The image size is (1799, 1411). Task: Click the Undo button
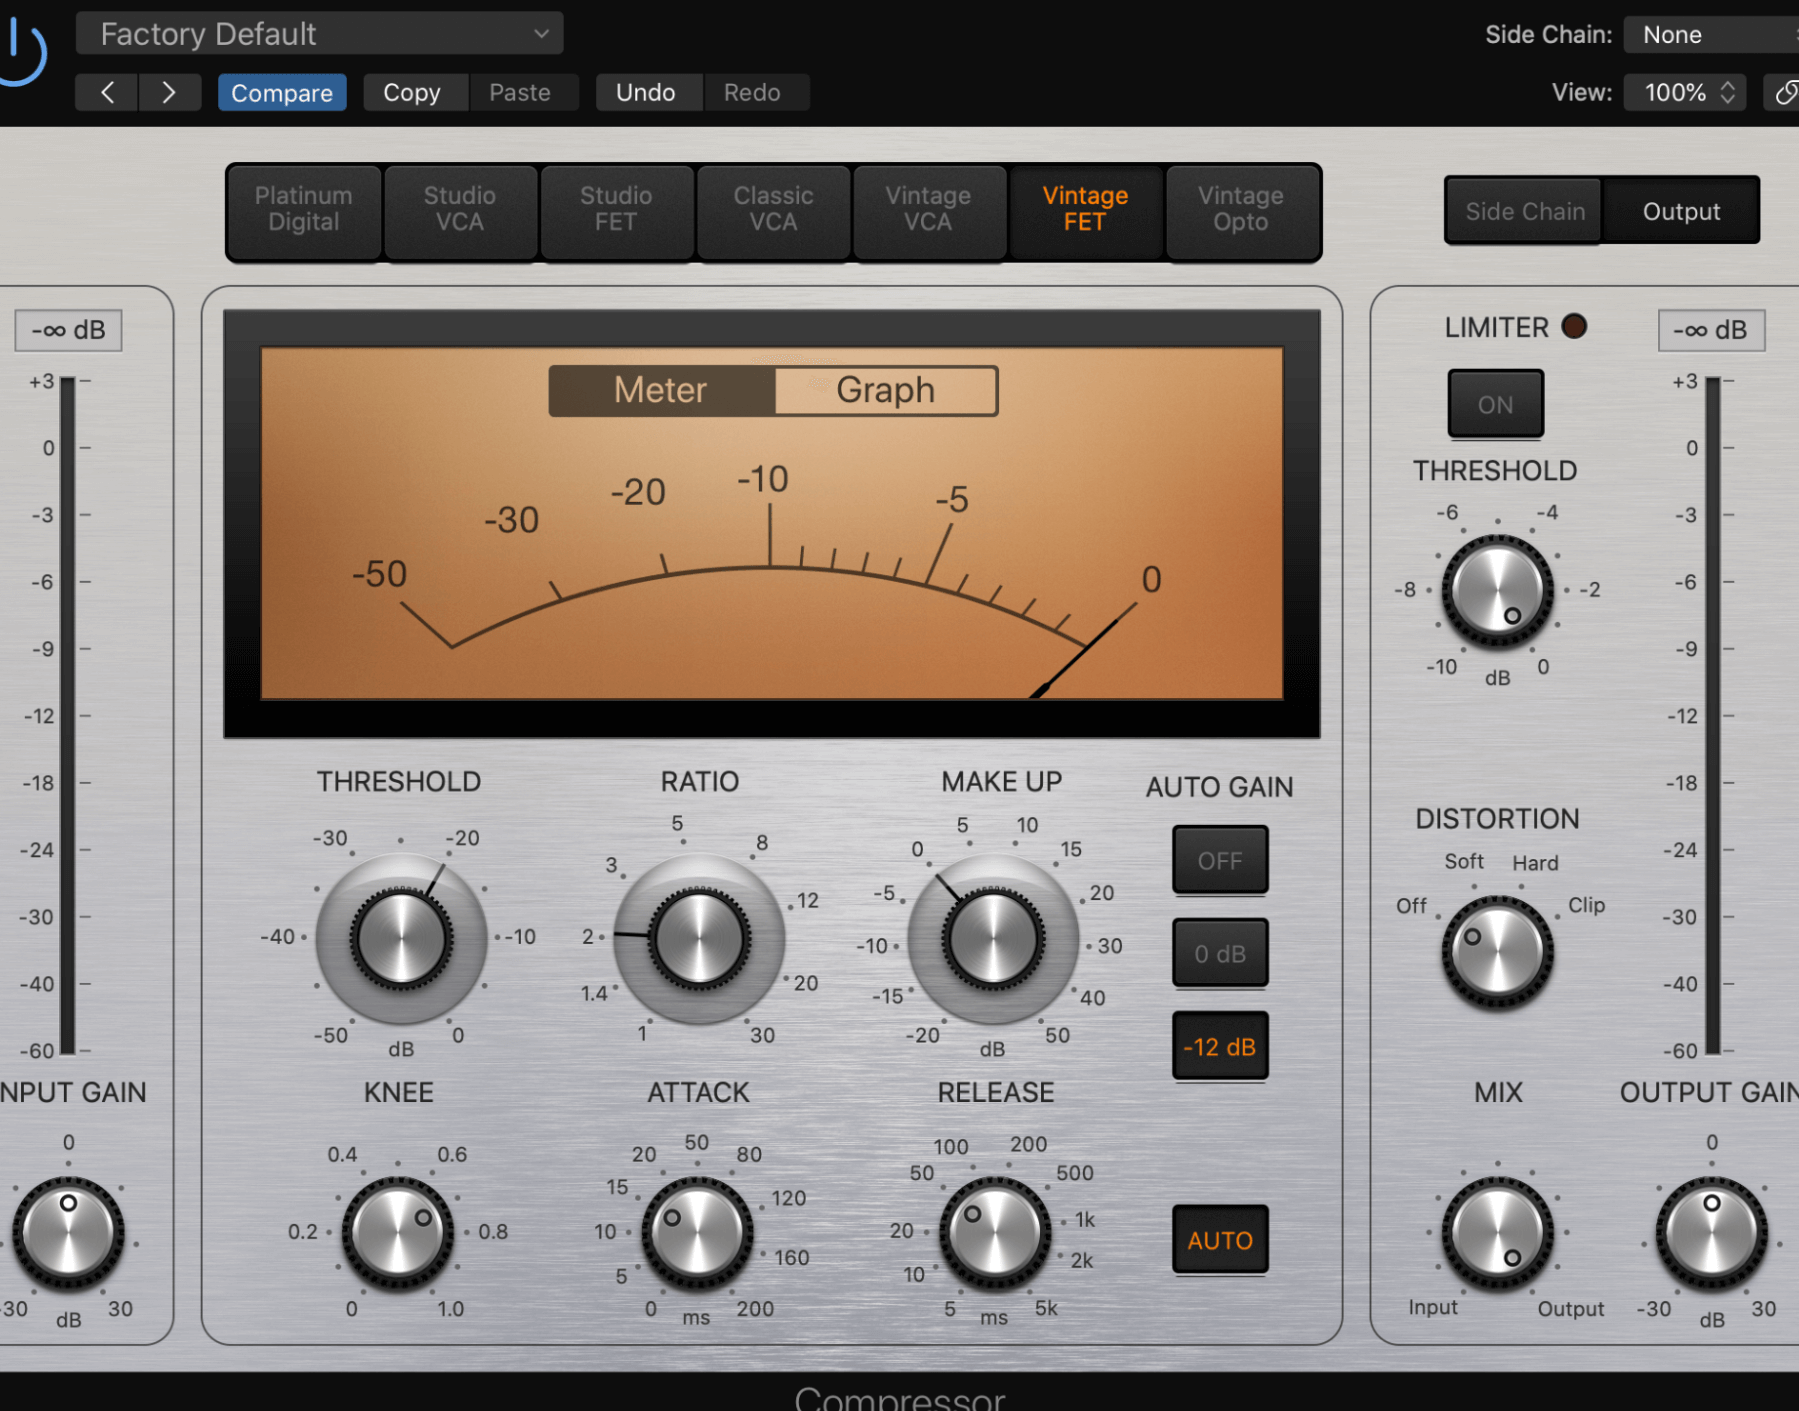[646, 93]
